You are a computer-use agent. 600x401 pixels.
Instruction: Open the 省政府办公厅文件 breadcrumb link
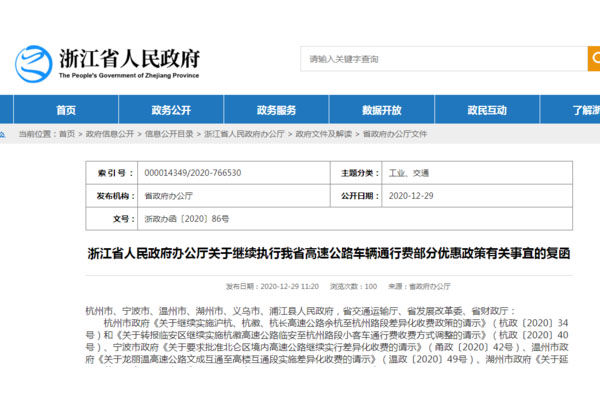coord(395,133)
